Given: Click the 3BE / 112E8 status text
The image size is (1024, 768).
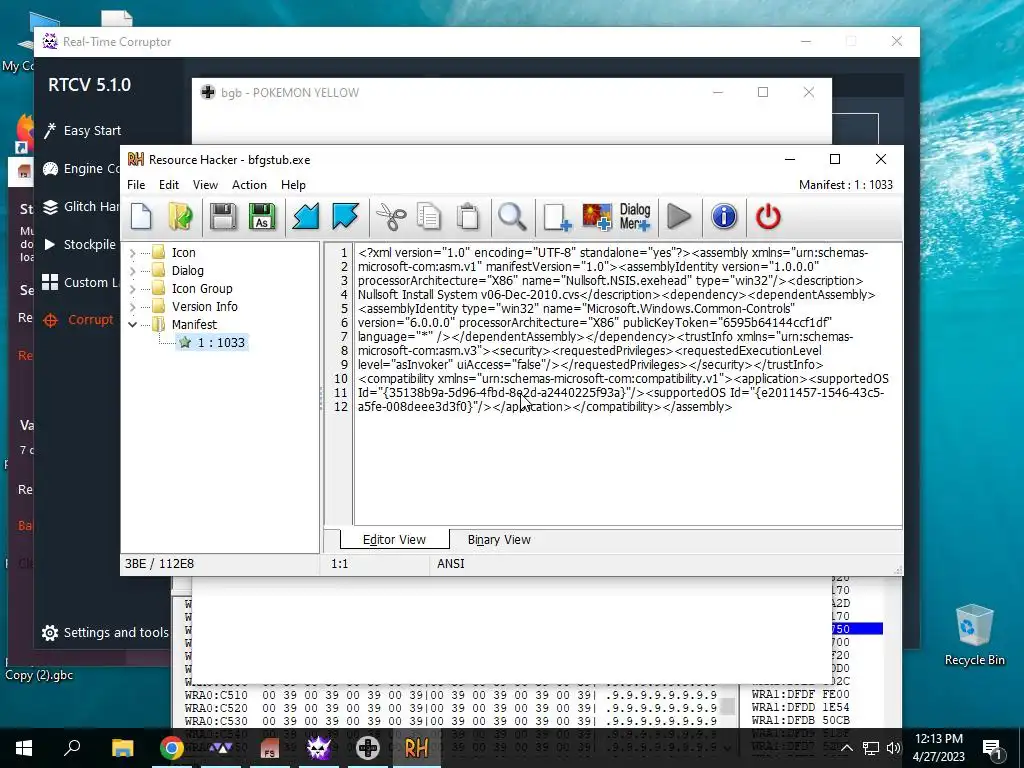Looking at the screenshot, I should pos(159,564).
